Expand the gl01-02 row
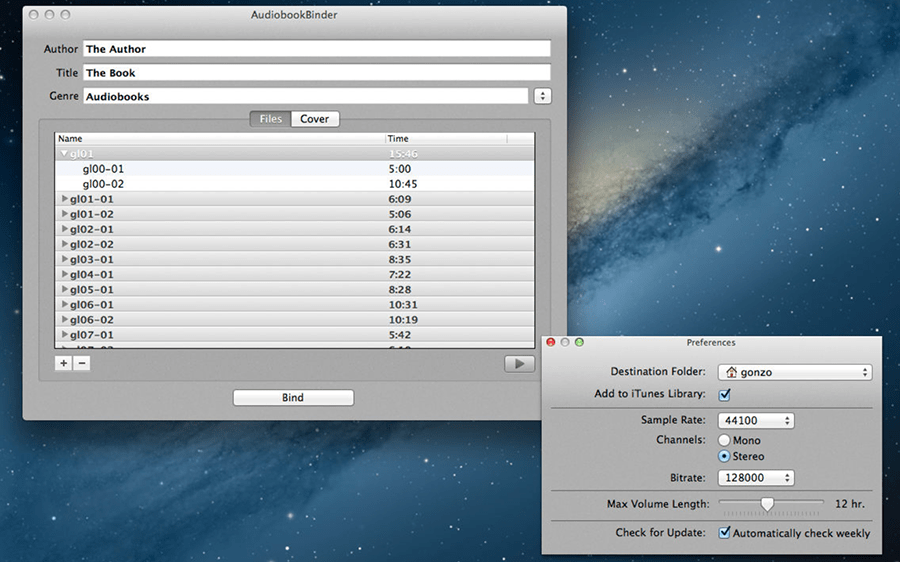Image resolution: width=900 pixels, height=562 pixels. pyautogui.click(x=65, y=214)
